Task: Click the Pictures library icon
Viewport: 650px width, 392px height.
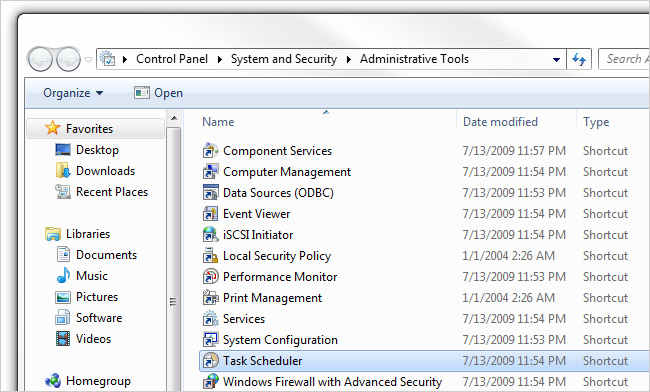Action: [63, 297]
